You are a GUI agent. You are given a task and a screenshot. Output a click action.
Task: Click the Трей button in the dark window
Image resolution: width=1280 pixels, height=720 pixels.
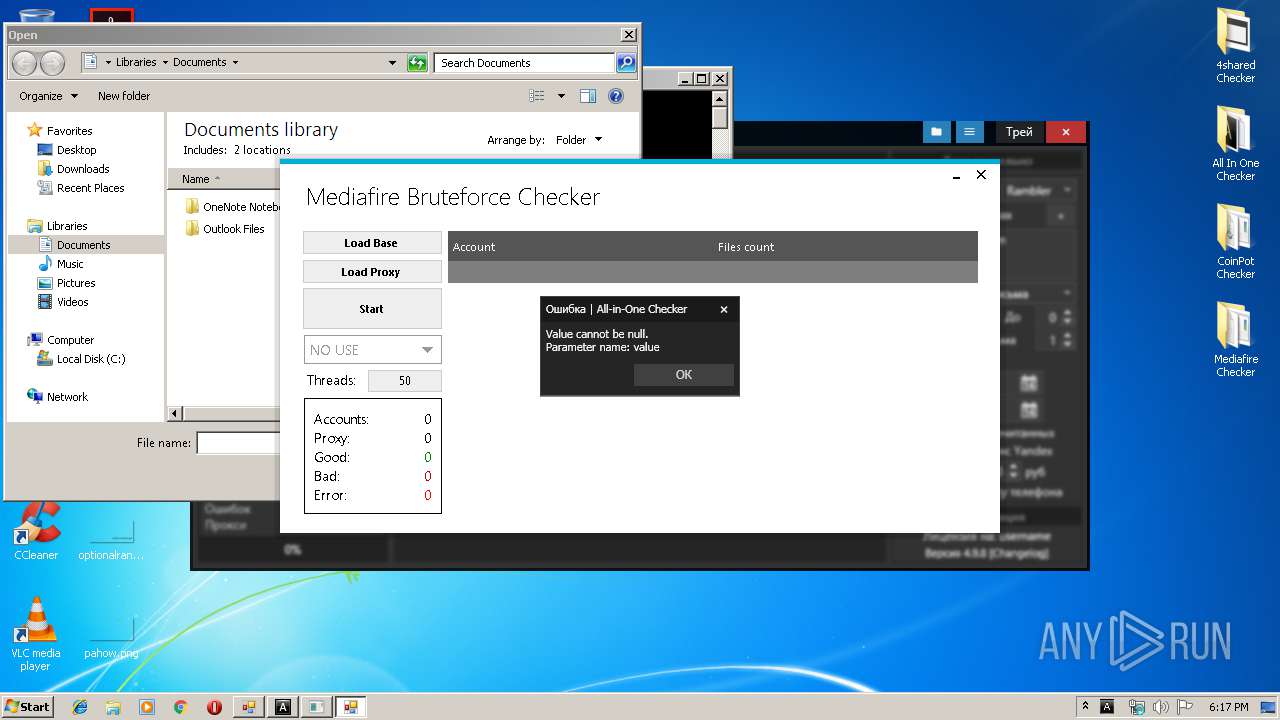[1019, 132]
